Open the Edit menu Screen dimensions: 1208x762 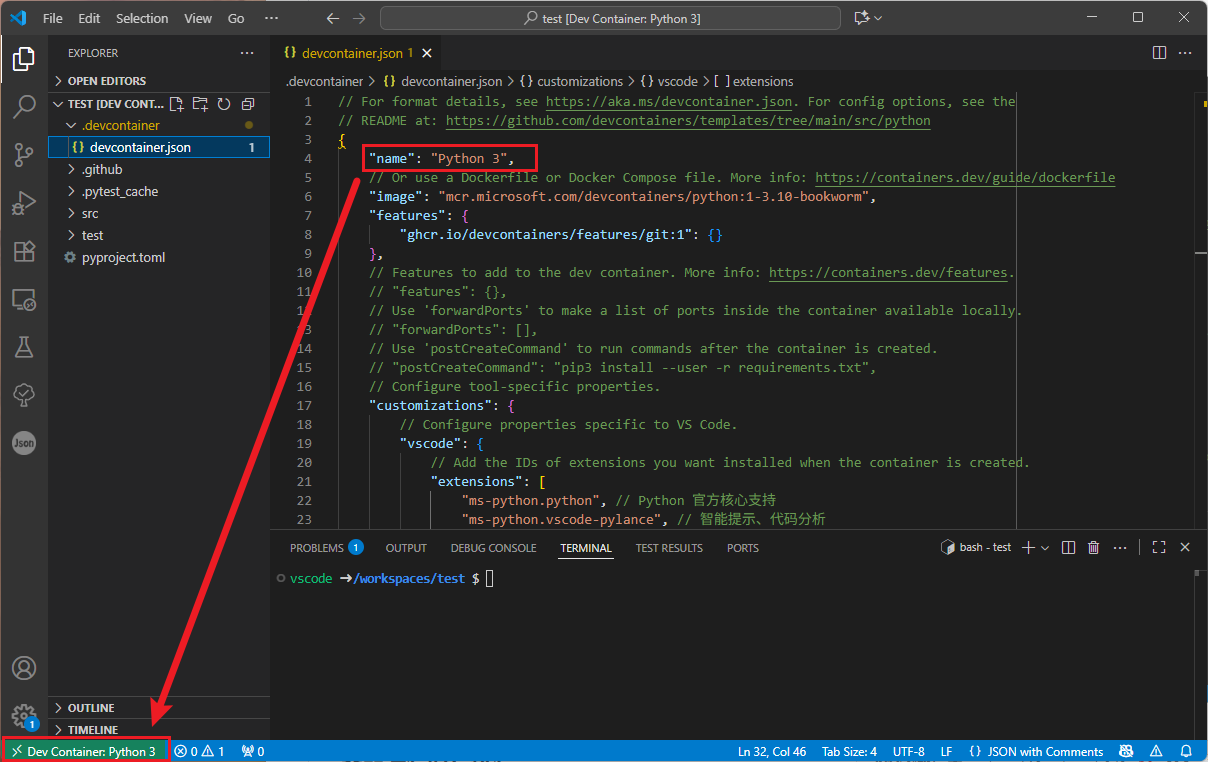click(89, 18)
